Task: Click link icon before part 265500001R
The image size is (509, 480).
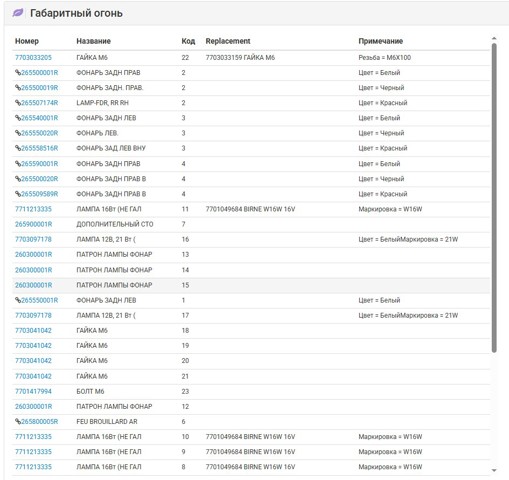Action: [x=18, y=73]
